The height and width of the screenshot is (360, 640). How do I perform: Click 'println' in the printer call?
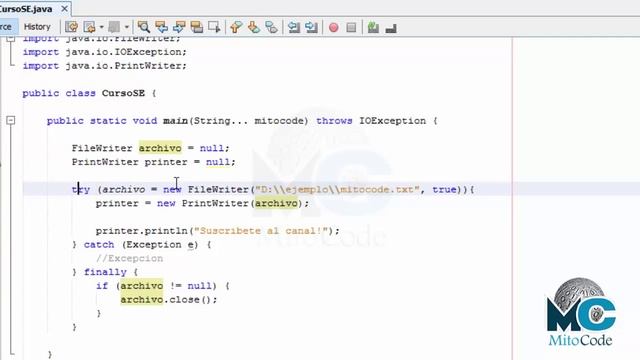(x=166, y=231)
